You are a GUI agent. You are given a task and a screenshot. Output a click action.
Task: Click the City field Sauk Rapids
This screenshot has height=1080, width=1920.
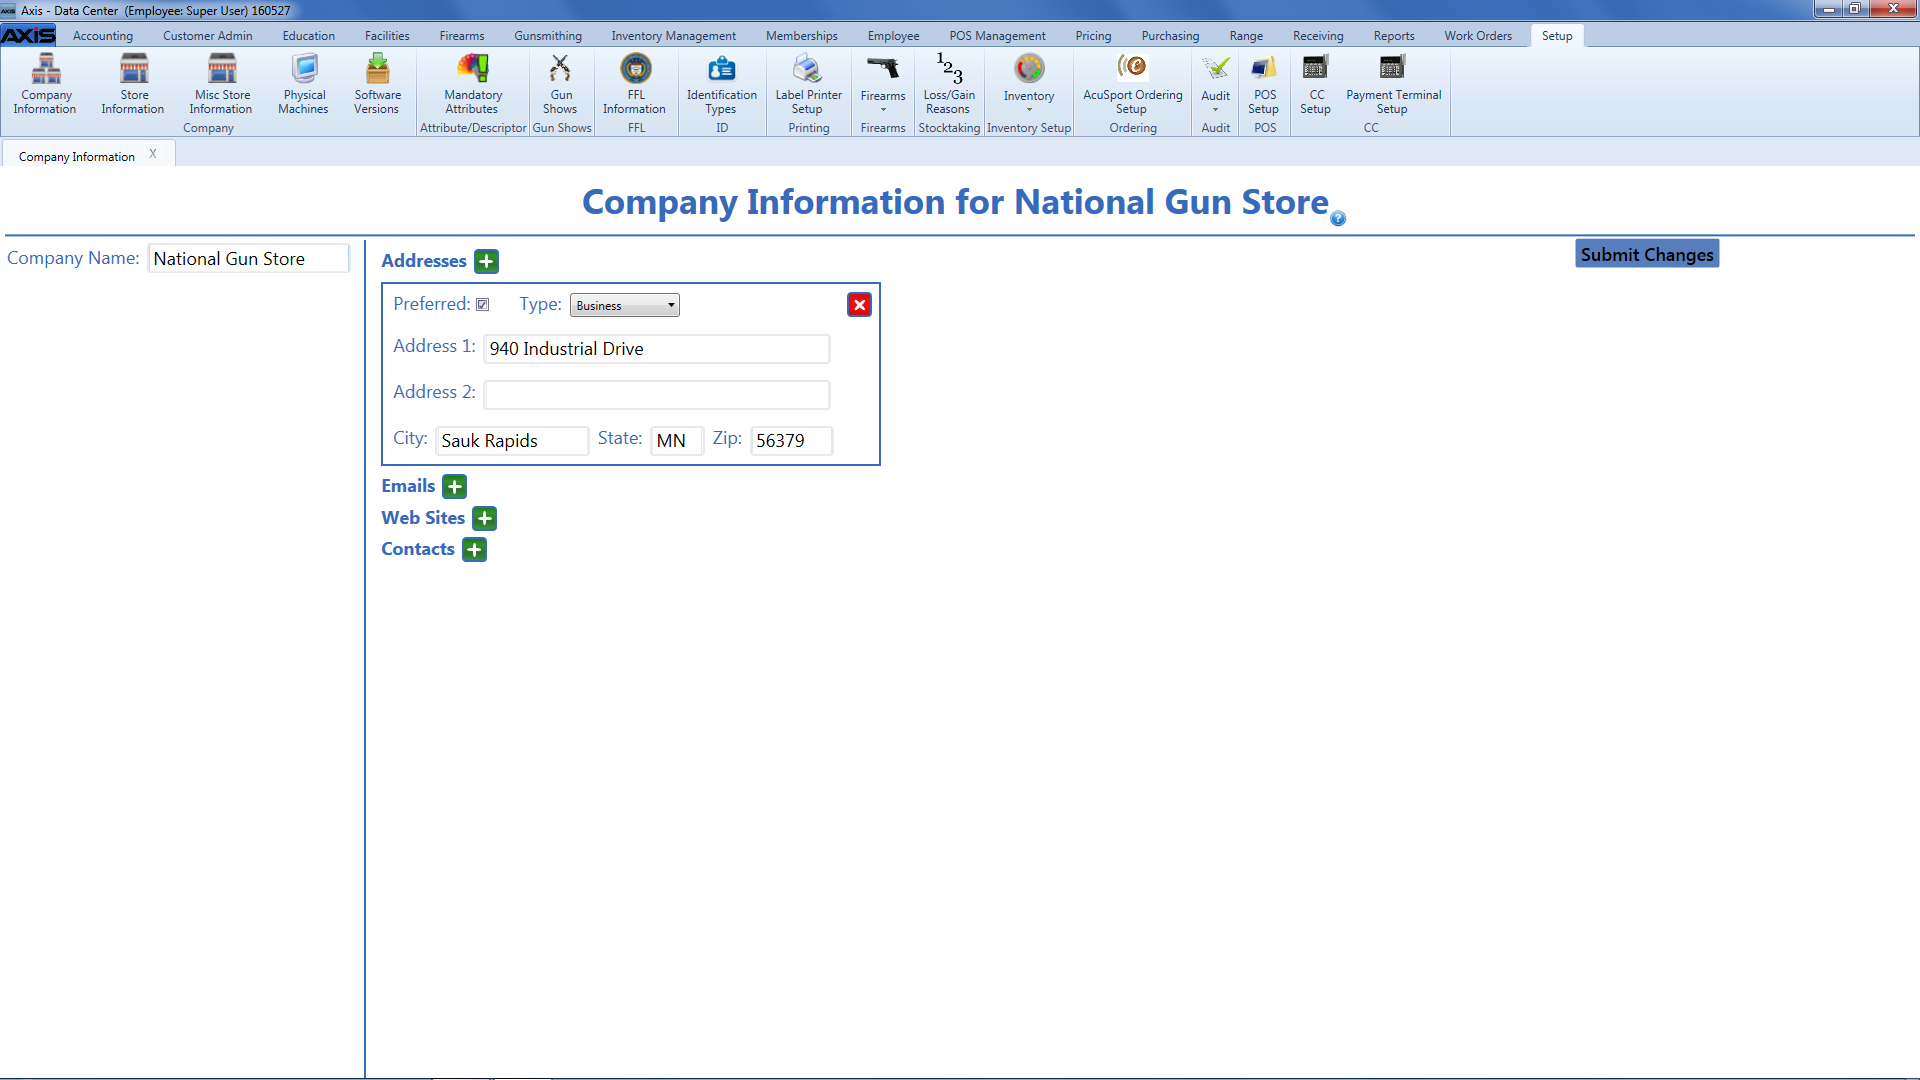[512, 441]
